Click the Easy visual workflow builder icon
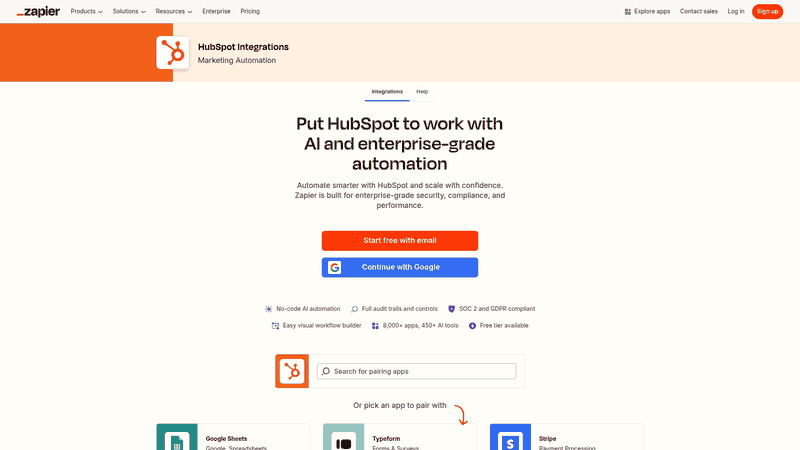This screenshot has width=800, height=450. tap(276, 326)
